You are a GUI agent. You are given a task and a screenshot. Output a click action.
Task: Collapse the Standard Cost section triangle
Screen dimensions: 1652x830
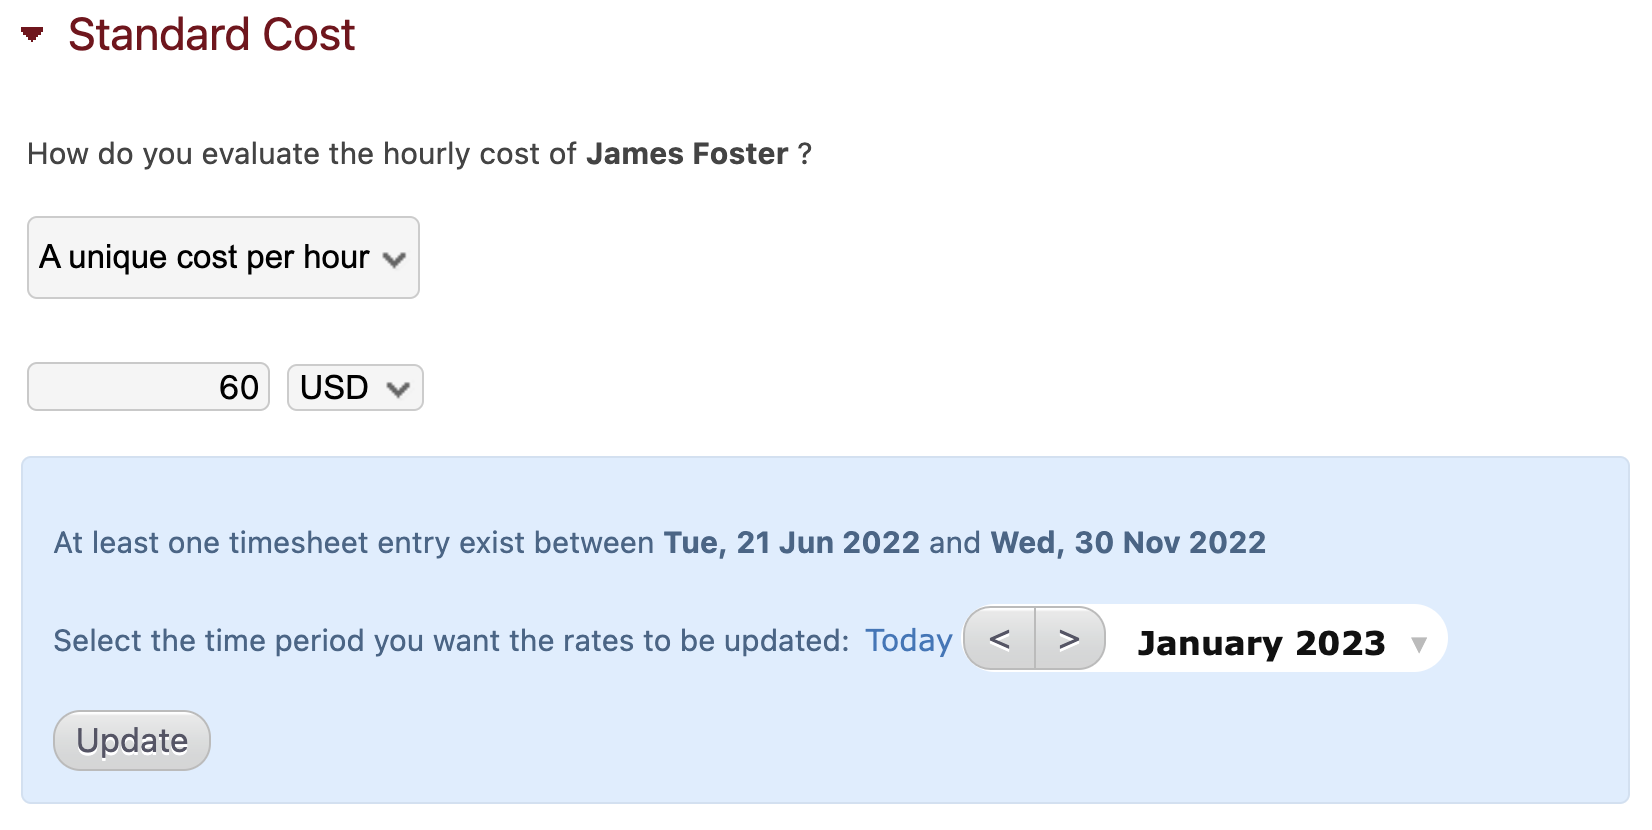pyautogui.click(x=32, y=35)
